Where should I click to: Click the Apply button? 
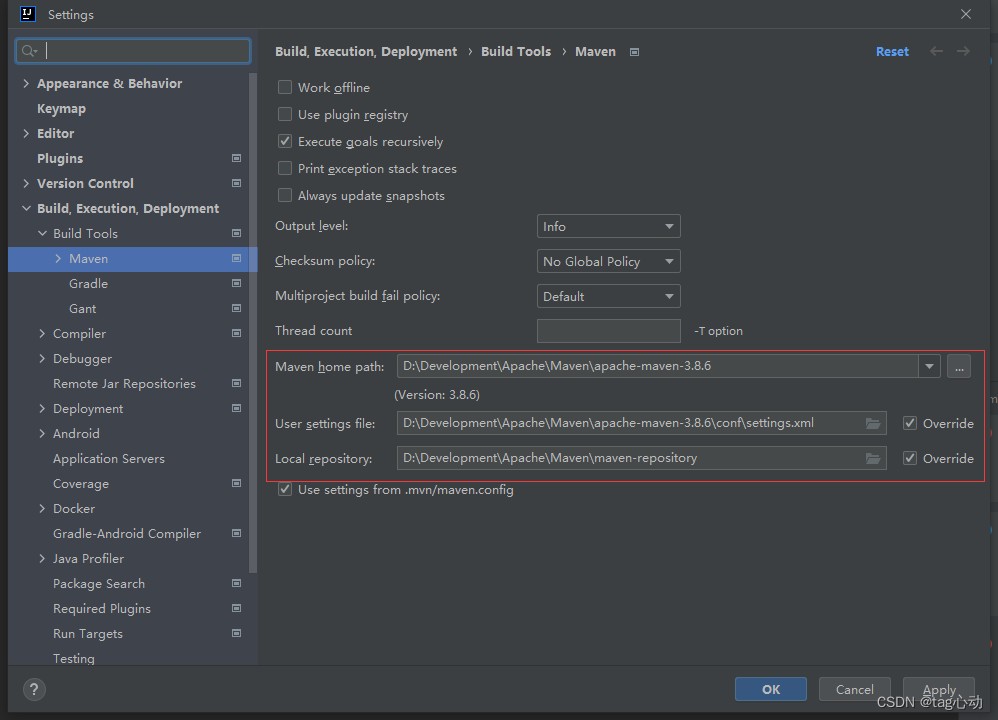[939, 689]
